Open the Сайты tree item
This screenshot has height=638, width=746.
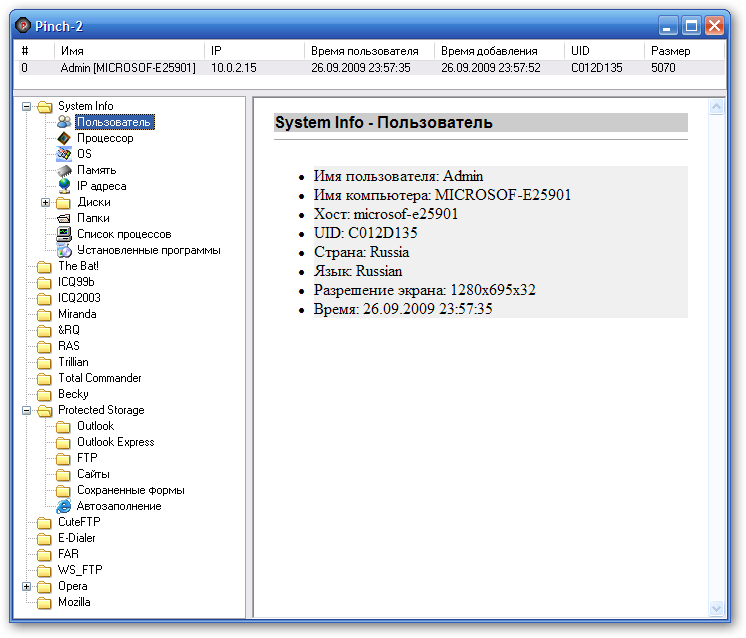pyautogui.click(x=93, y=474)
